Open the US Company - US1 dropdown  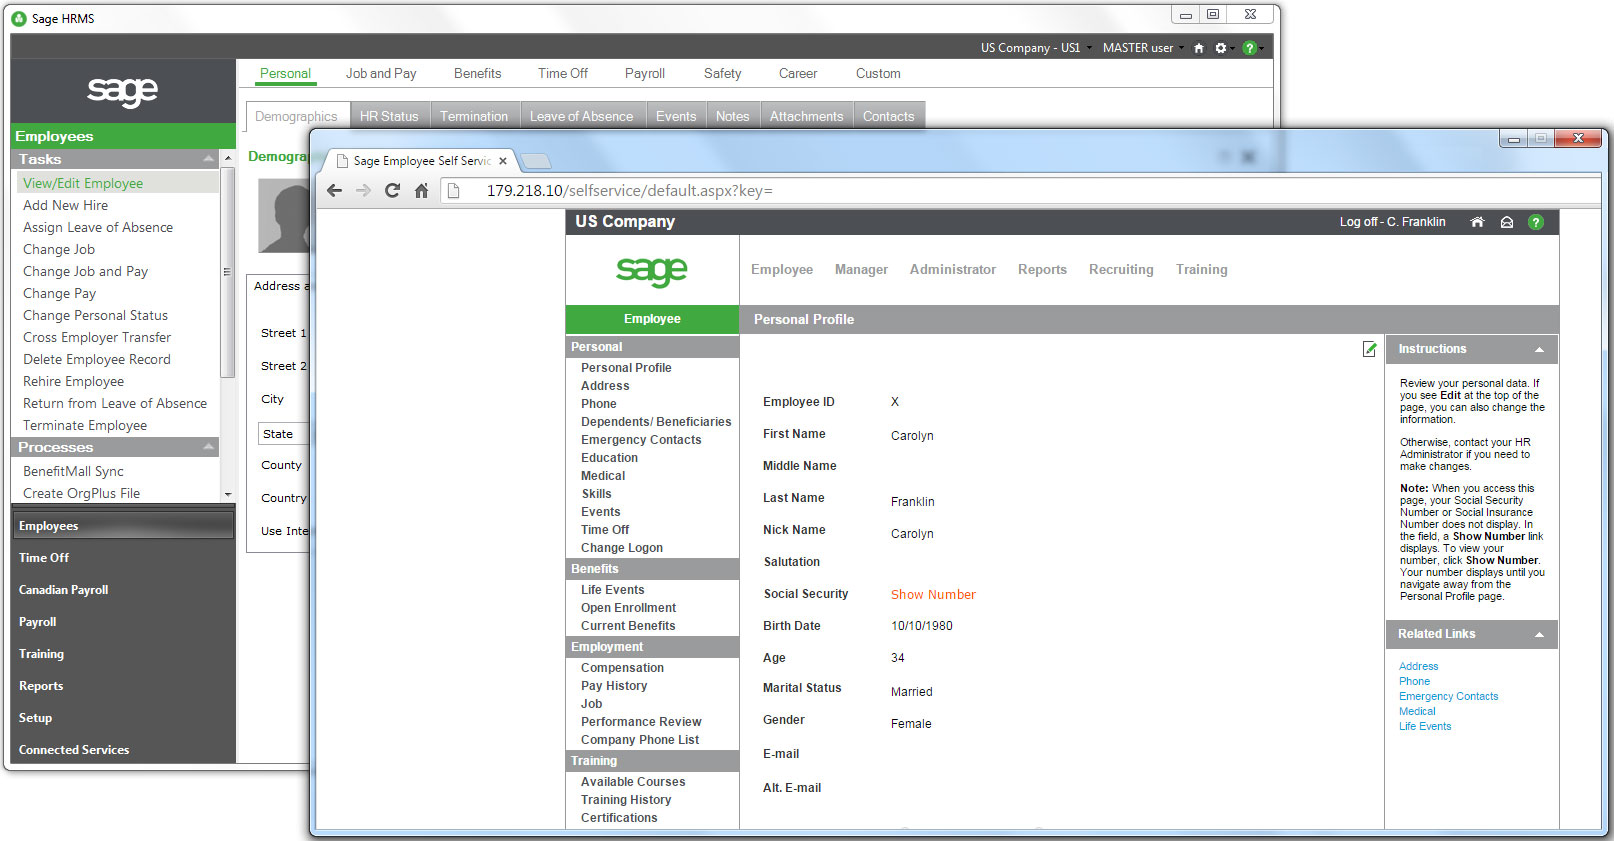(1036, 48)
